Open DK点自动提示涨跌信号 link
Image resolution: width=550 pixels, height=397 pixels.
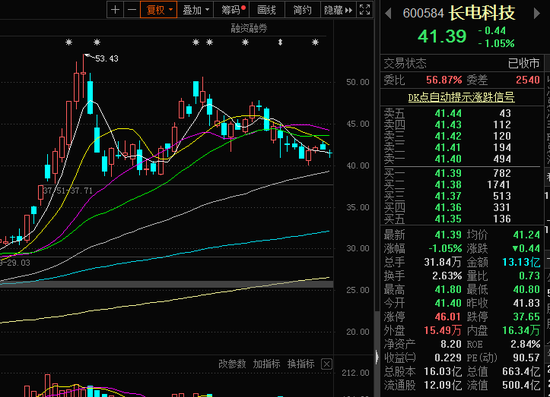click(461, 97)
